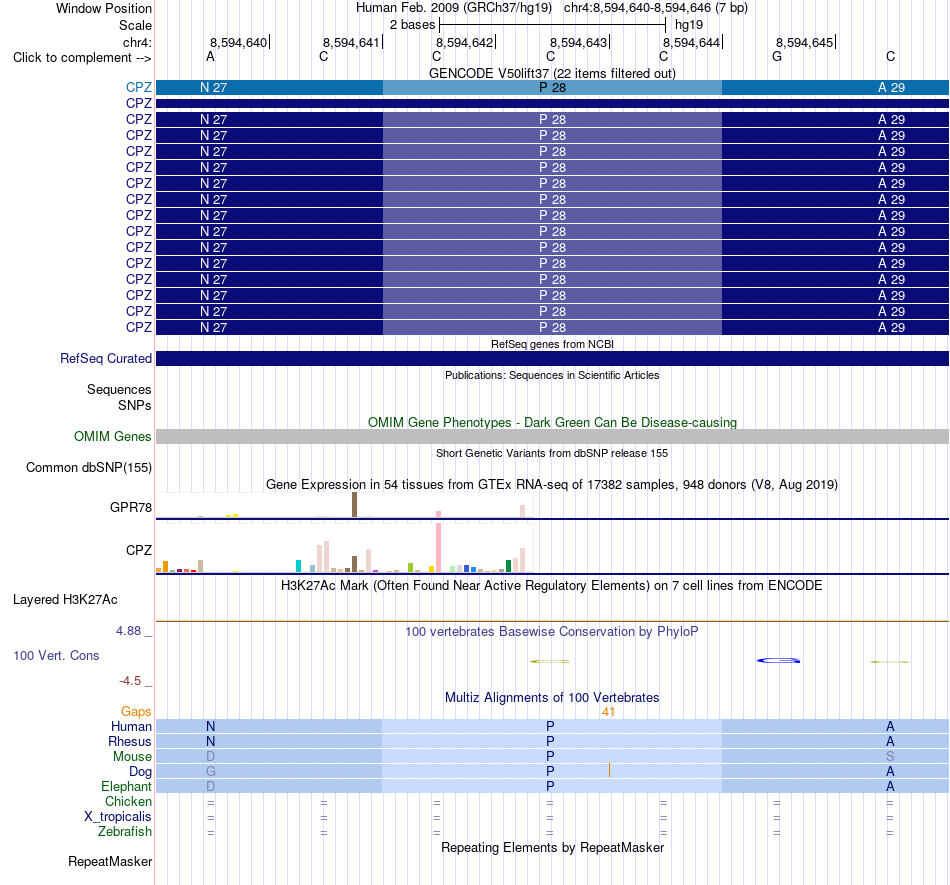Click the hg19 text beside the scale bar
Screen dimensions: 950x885
(x=689, y=25)
